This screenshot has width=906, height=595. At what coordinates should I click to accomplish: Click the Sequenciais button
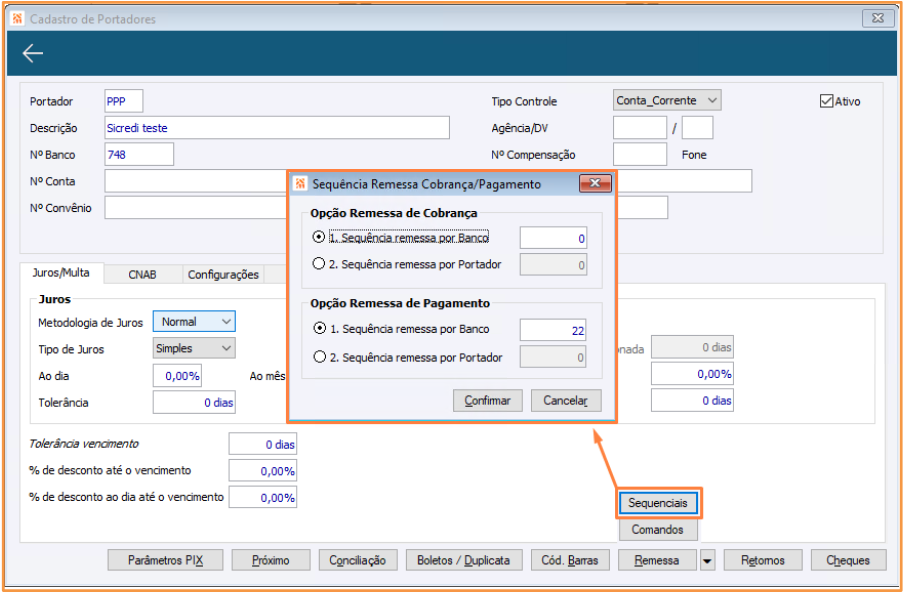(658, 503)
